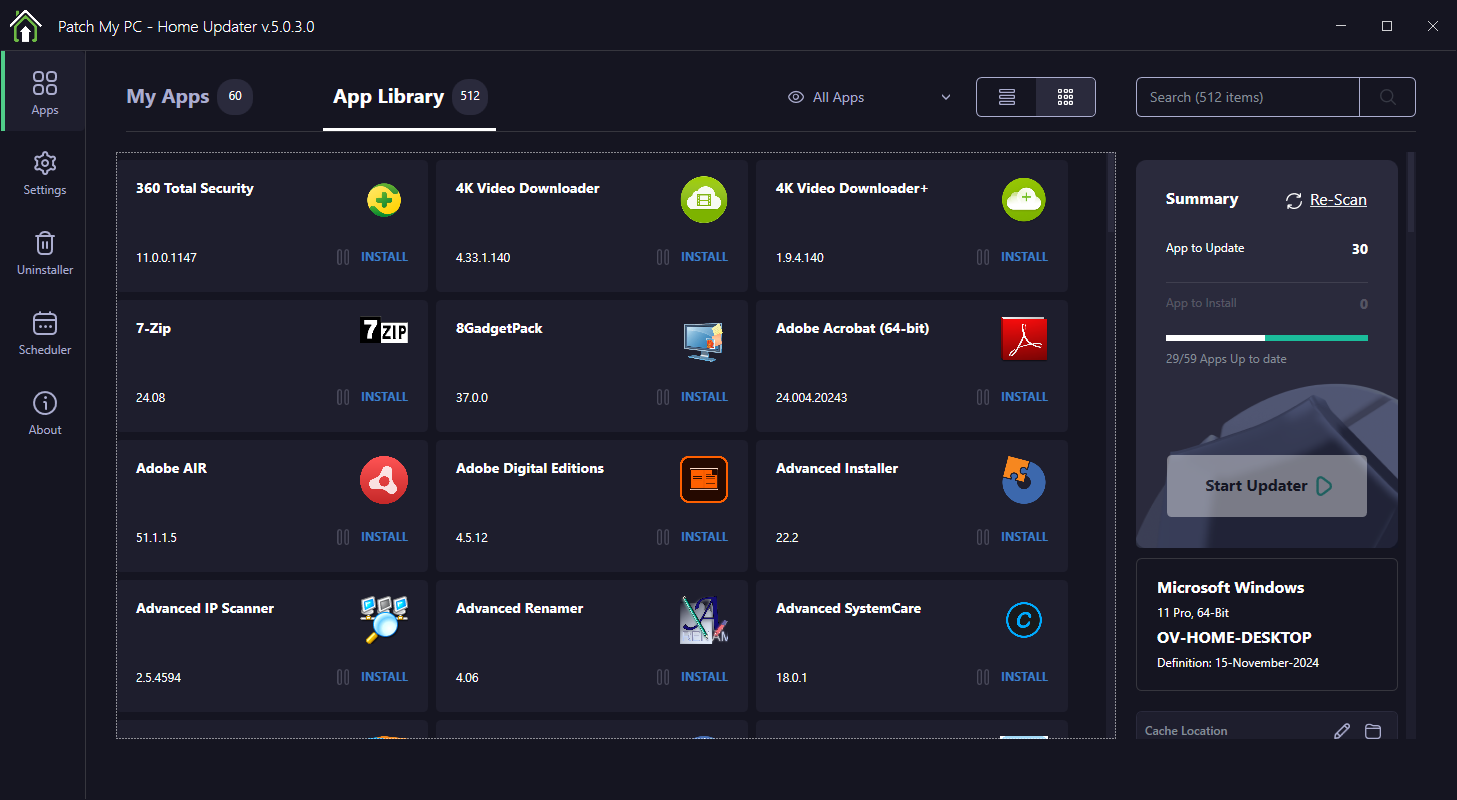
Task: Install Advanced SystemCare
Action: click(1024, 677)
